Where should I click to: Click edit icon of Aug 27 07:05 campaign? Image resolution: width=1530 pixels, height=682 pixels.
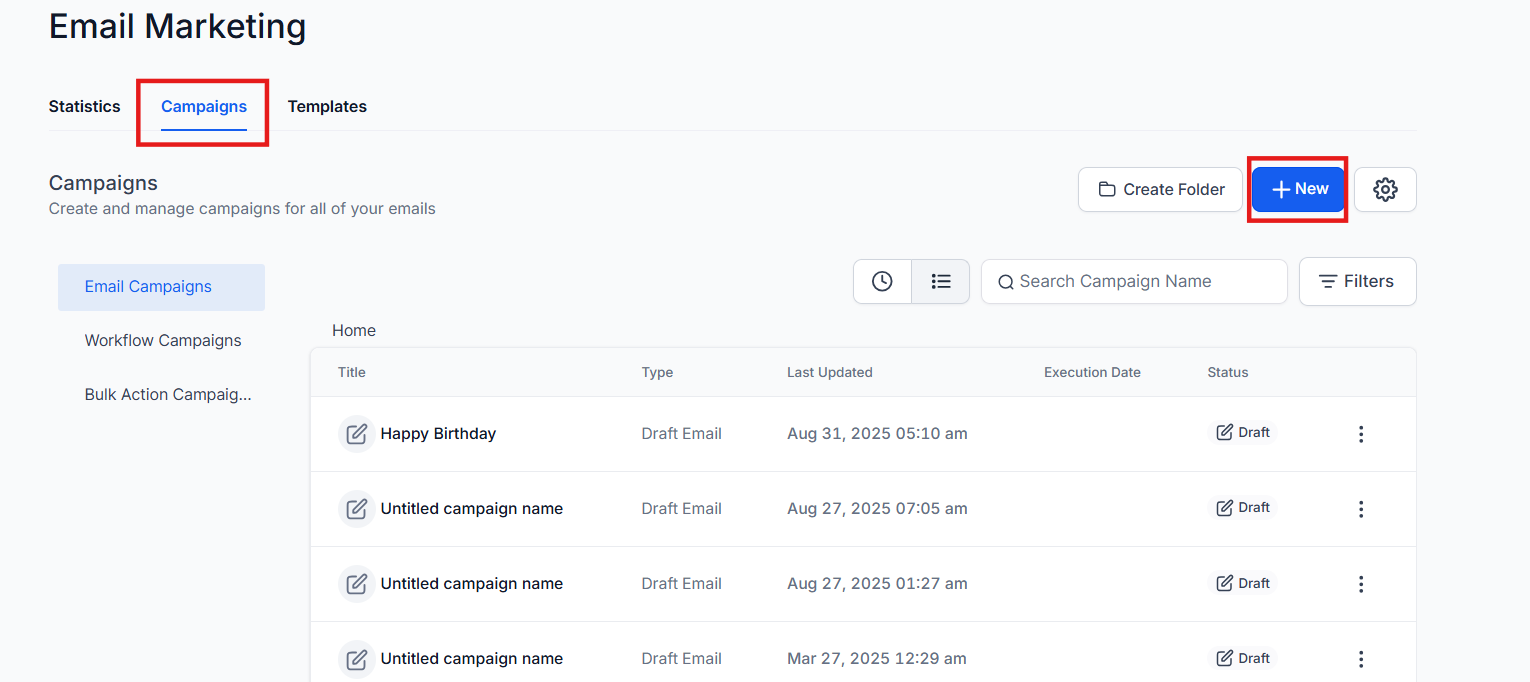coord(356,509)
